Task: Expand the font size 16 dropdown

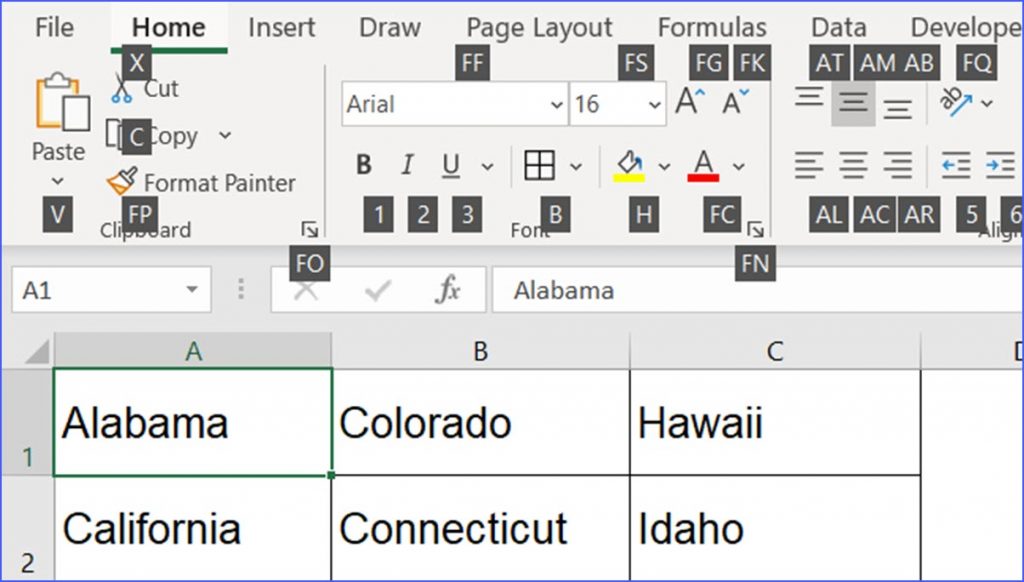Action: click(x=655, y=104)
